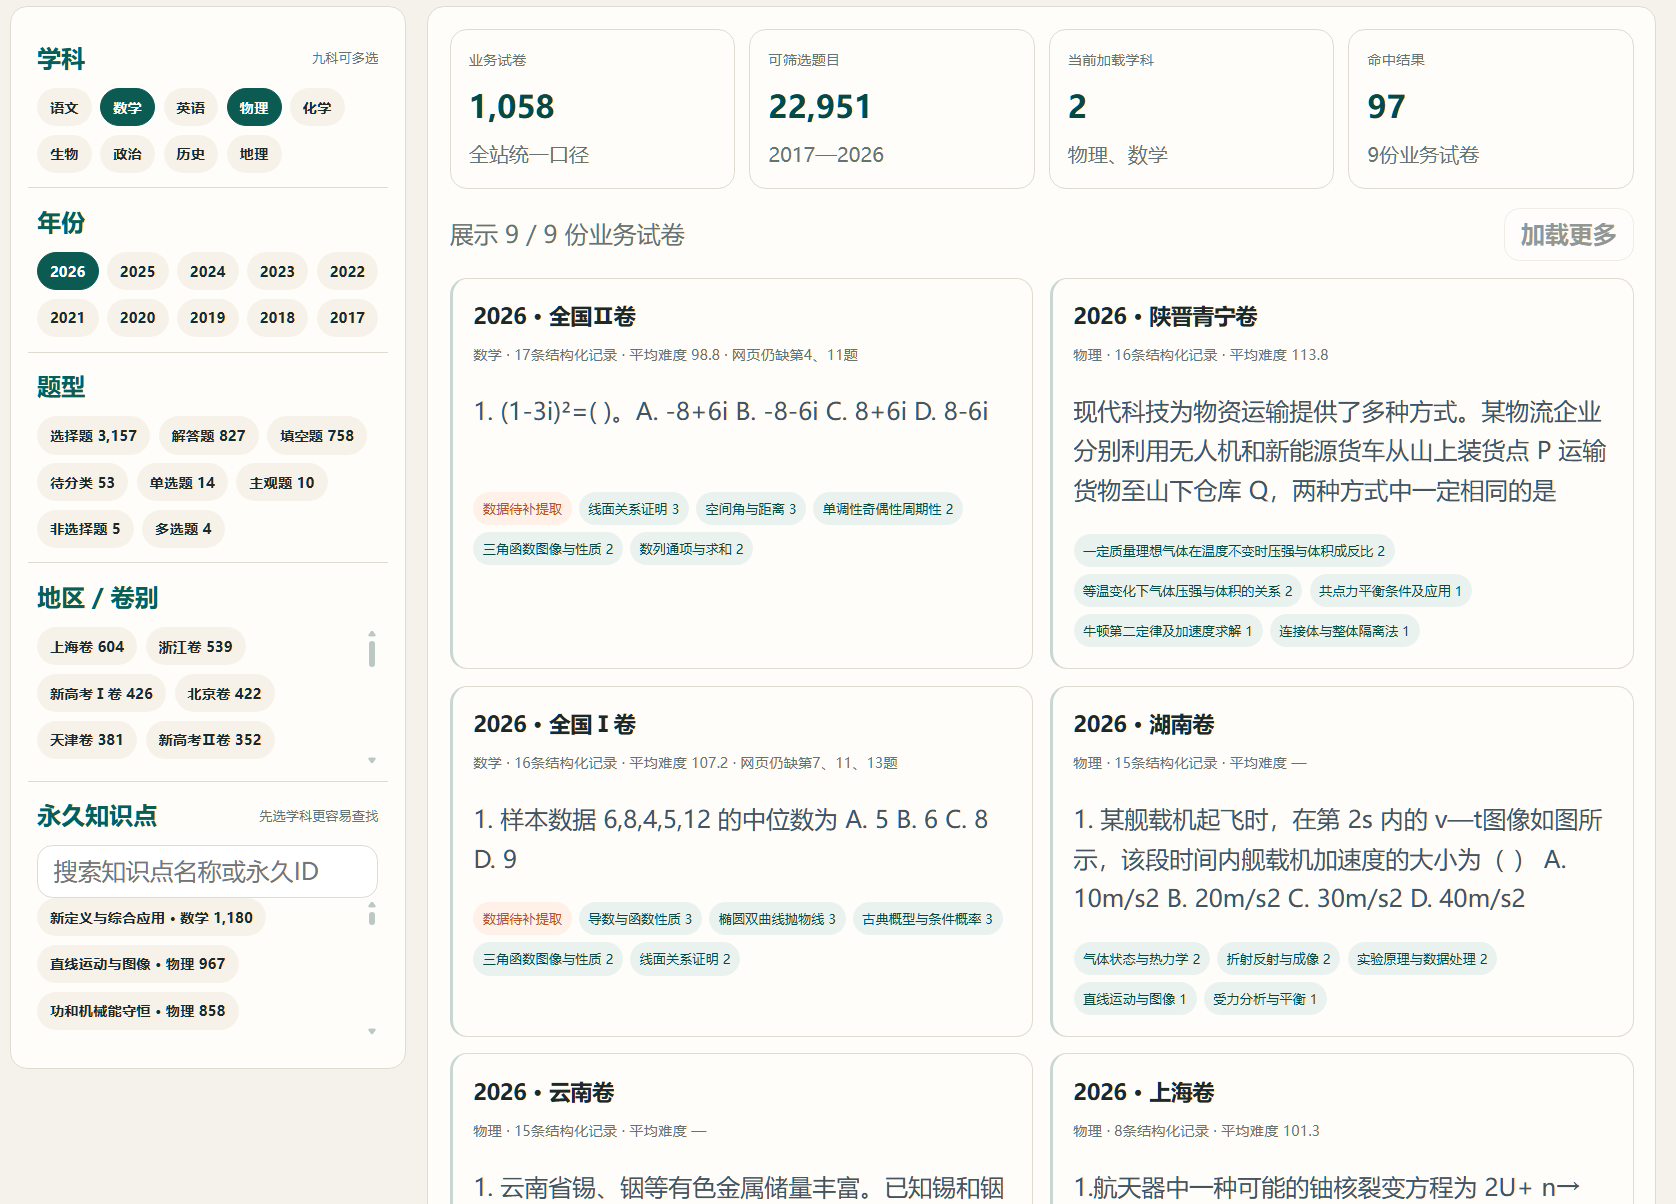Select 新定义与综合应用 · 数学 1,180 knowledge point
Viewport: 1676px width, 1204px height.
[x=151, y=918]
